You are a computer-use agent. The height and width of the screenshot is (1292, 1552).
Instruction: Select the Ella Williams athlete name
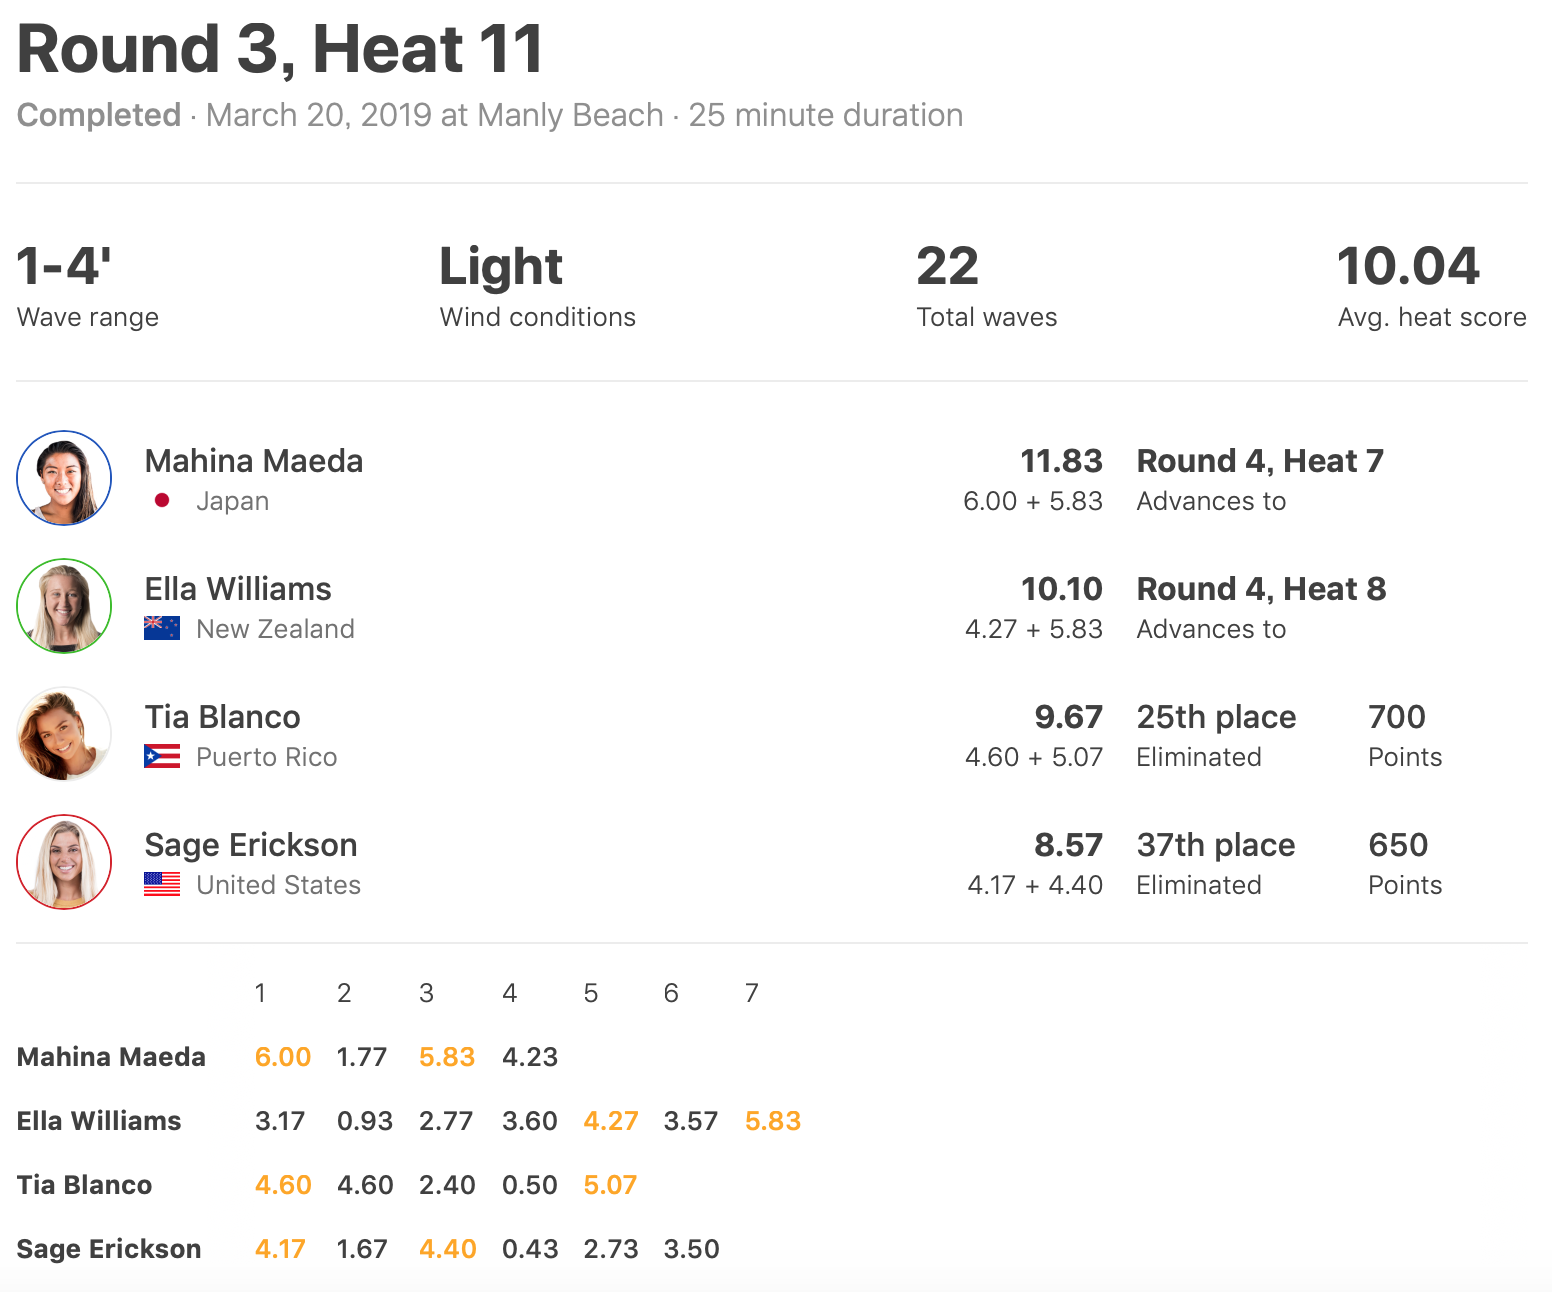(x=238, y=589)
